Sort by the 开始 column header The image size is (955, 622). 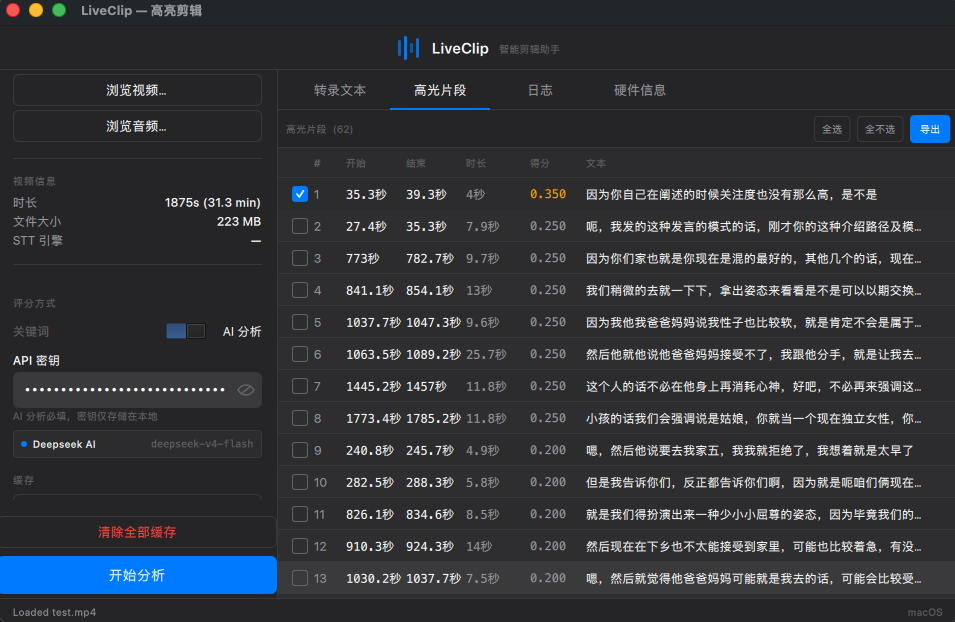[x=356, y=163]
